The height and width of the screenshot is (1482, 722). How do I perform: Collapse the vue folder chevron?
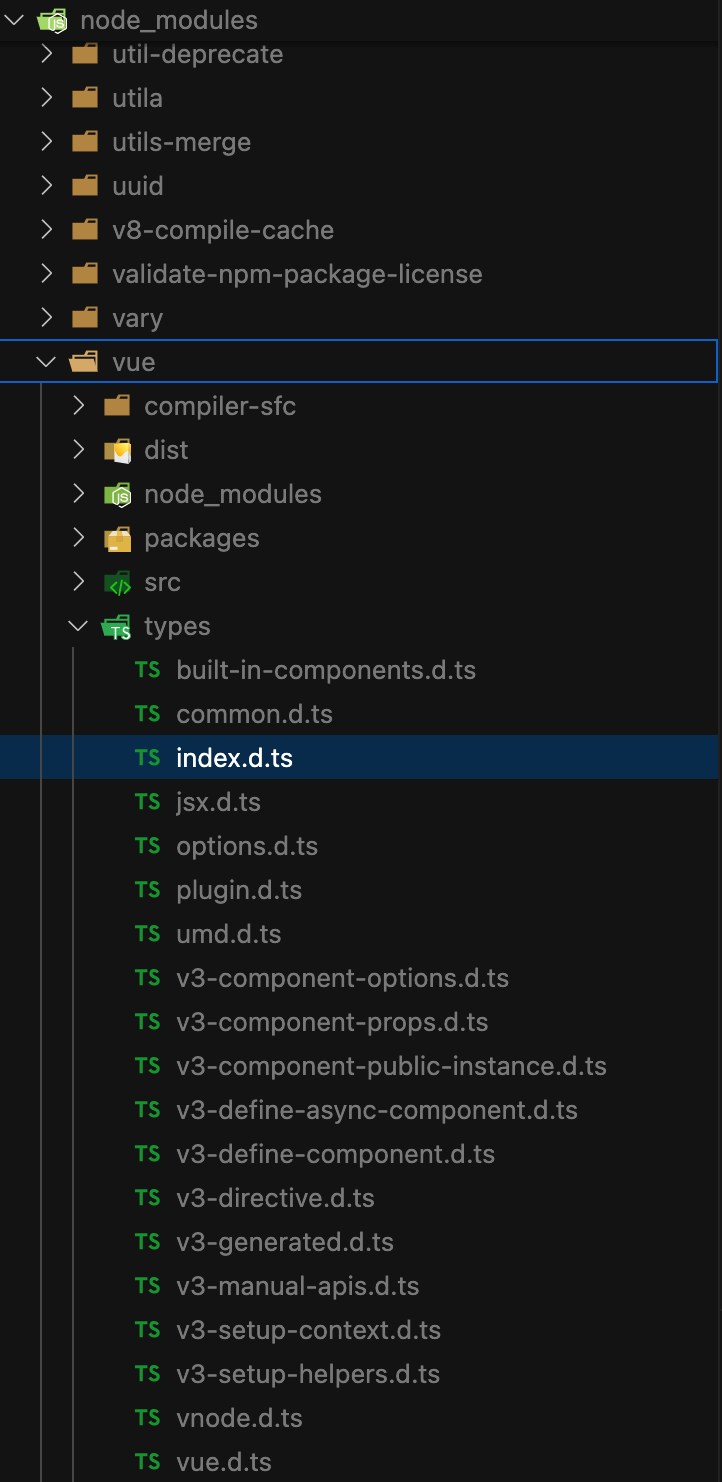pyautogui.click(x=46, y=362)
